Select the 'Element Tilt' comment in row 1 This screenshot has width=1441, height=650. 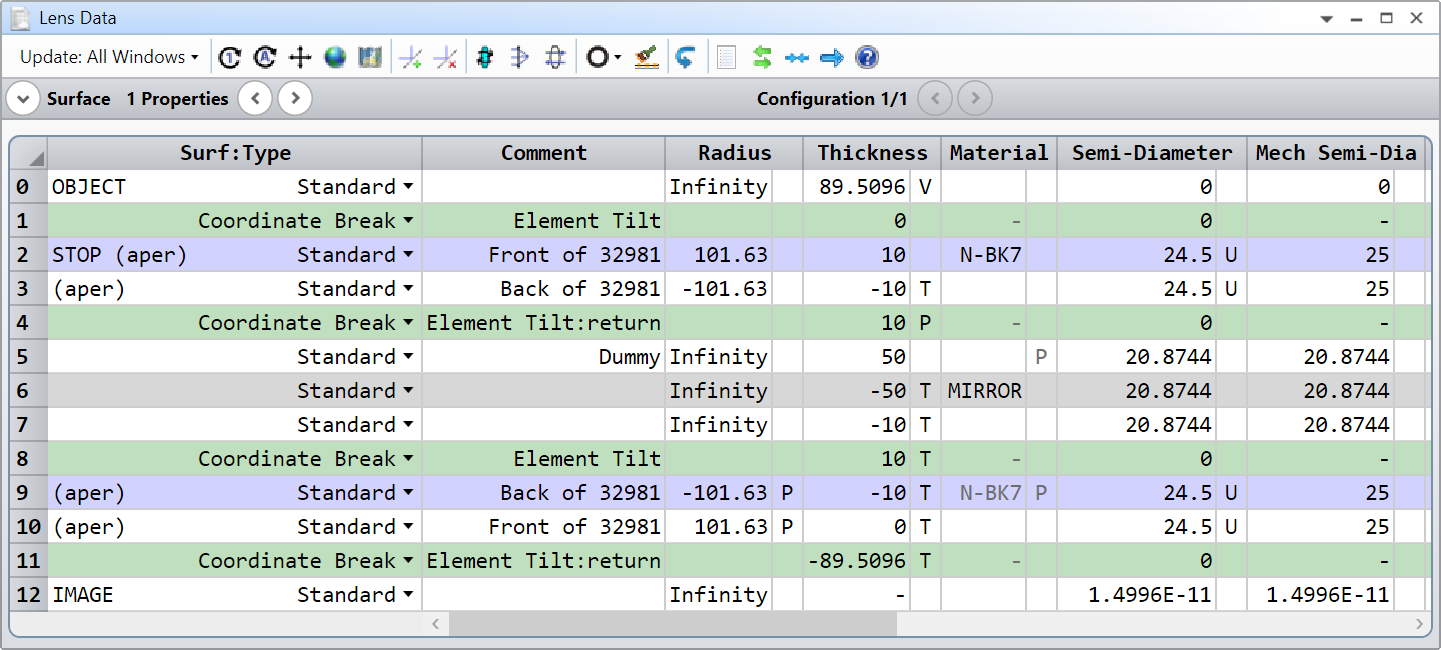544,221
